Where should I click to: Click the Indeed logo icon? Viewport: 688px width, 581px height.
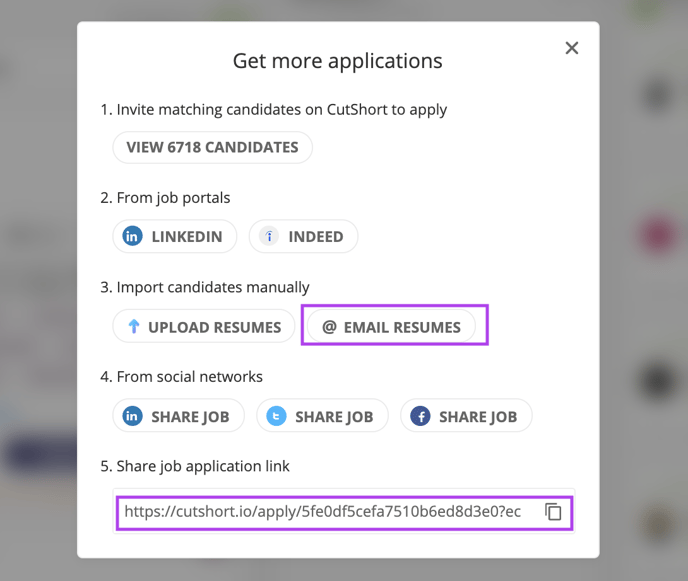[269, 236]
